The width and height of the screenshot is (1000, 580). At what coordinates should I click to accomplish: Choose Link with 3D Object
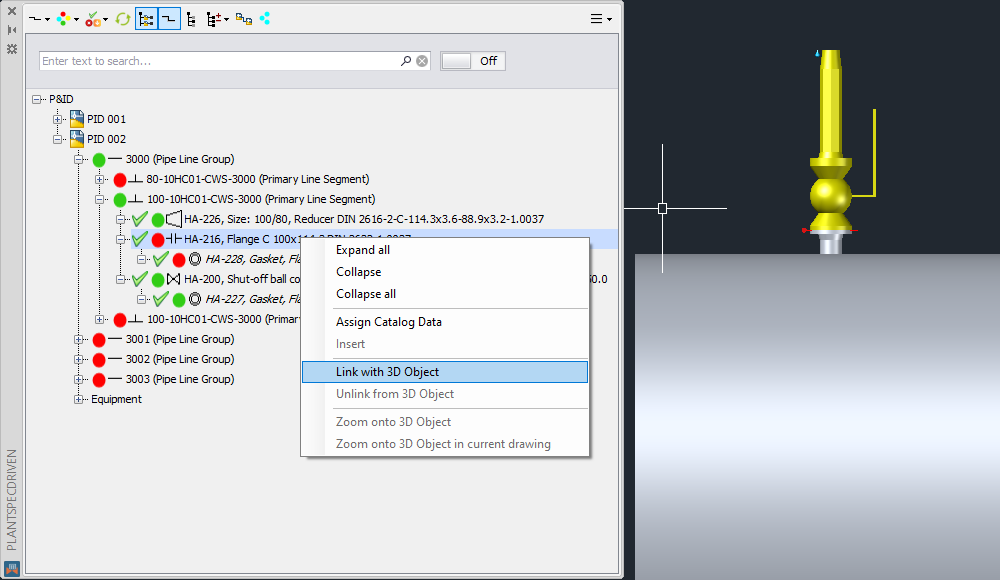click(445, 372)
